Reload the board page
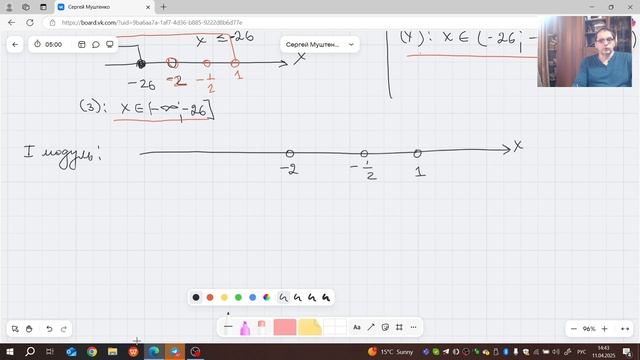Image resolution: width=640 pixels, height=360 pixels. pos(30,22)
